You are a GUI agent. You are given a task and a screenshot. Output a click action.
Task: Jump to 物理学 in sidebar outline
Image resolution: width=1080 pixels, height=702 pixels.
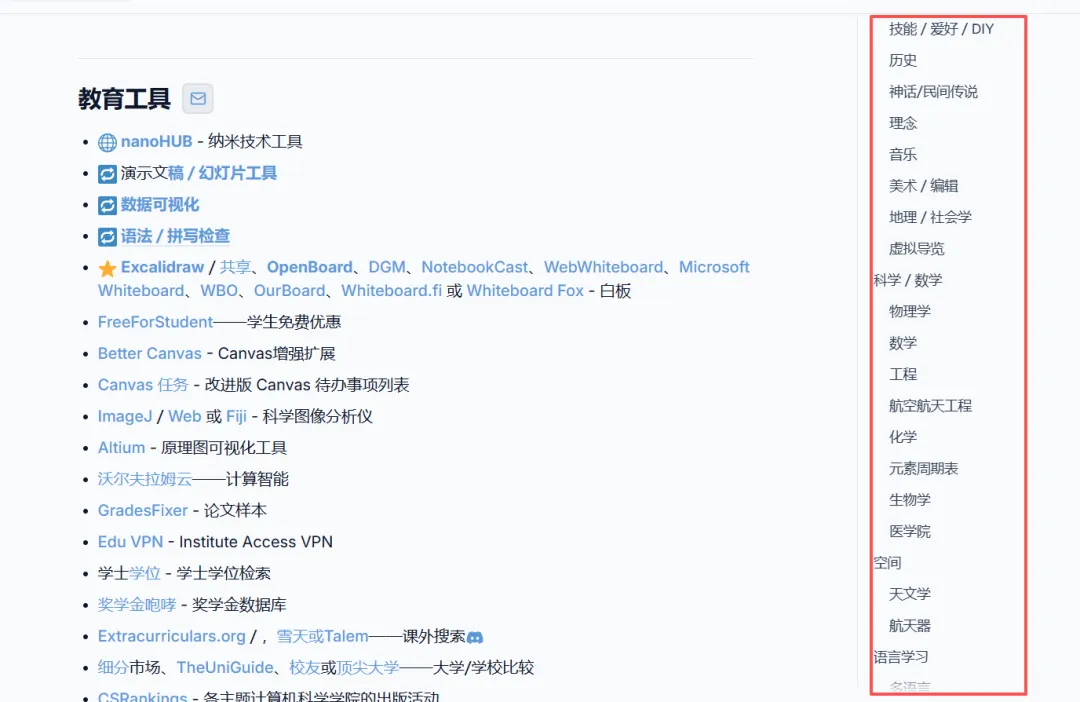(x=909, y=311)
